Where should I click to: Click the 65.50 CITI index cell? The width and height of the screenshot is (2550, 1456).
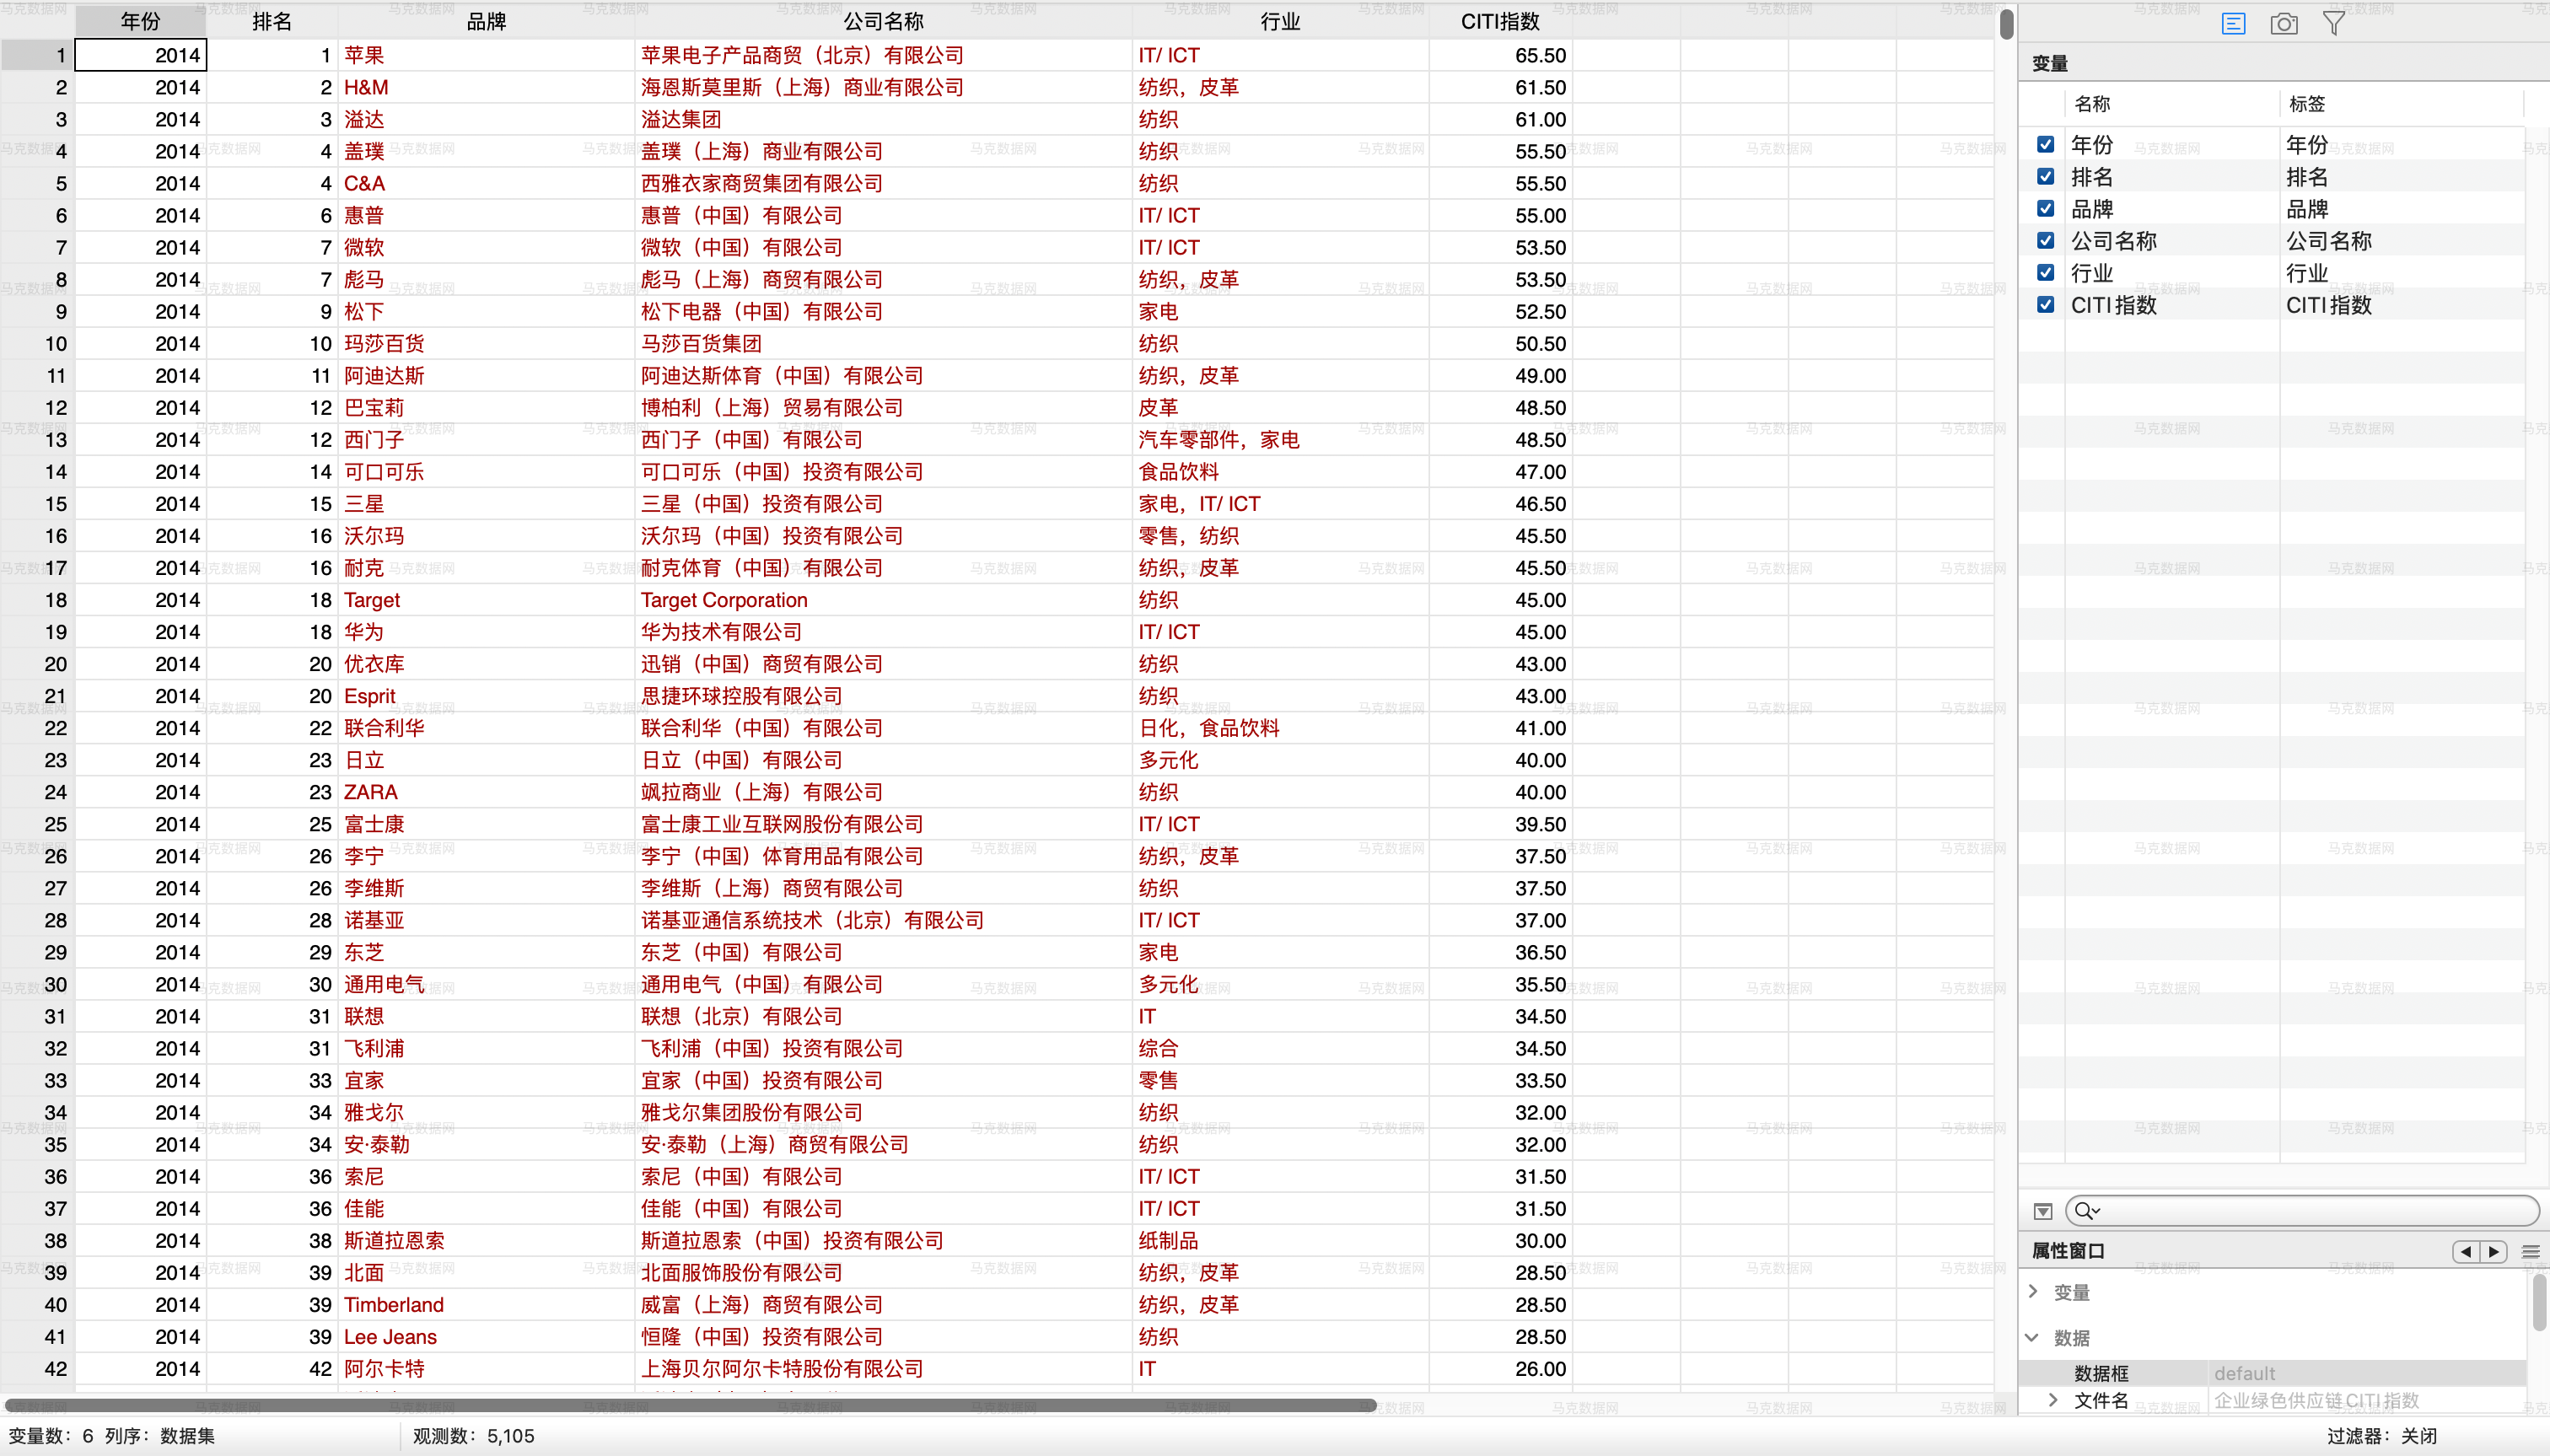point(1500,55)
